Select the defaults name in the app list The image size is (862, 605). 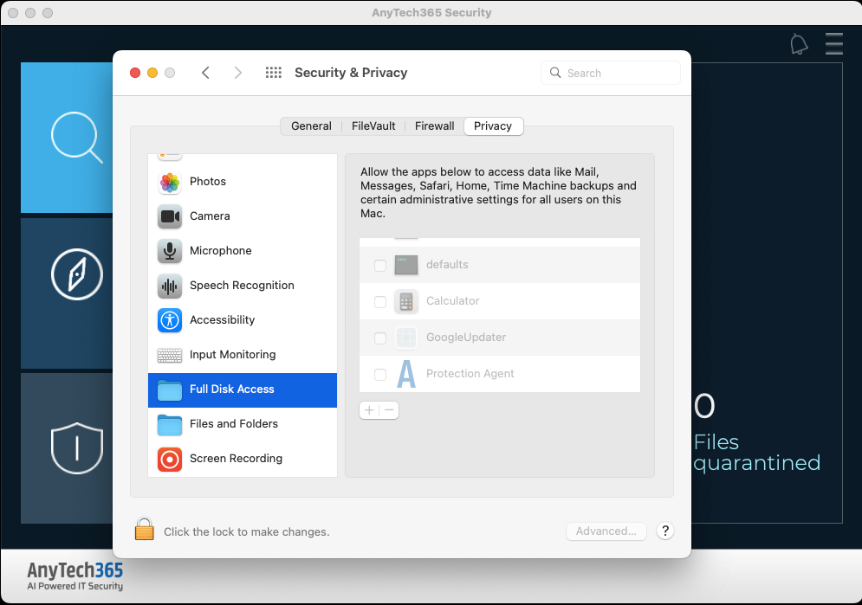447,264
